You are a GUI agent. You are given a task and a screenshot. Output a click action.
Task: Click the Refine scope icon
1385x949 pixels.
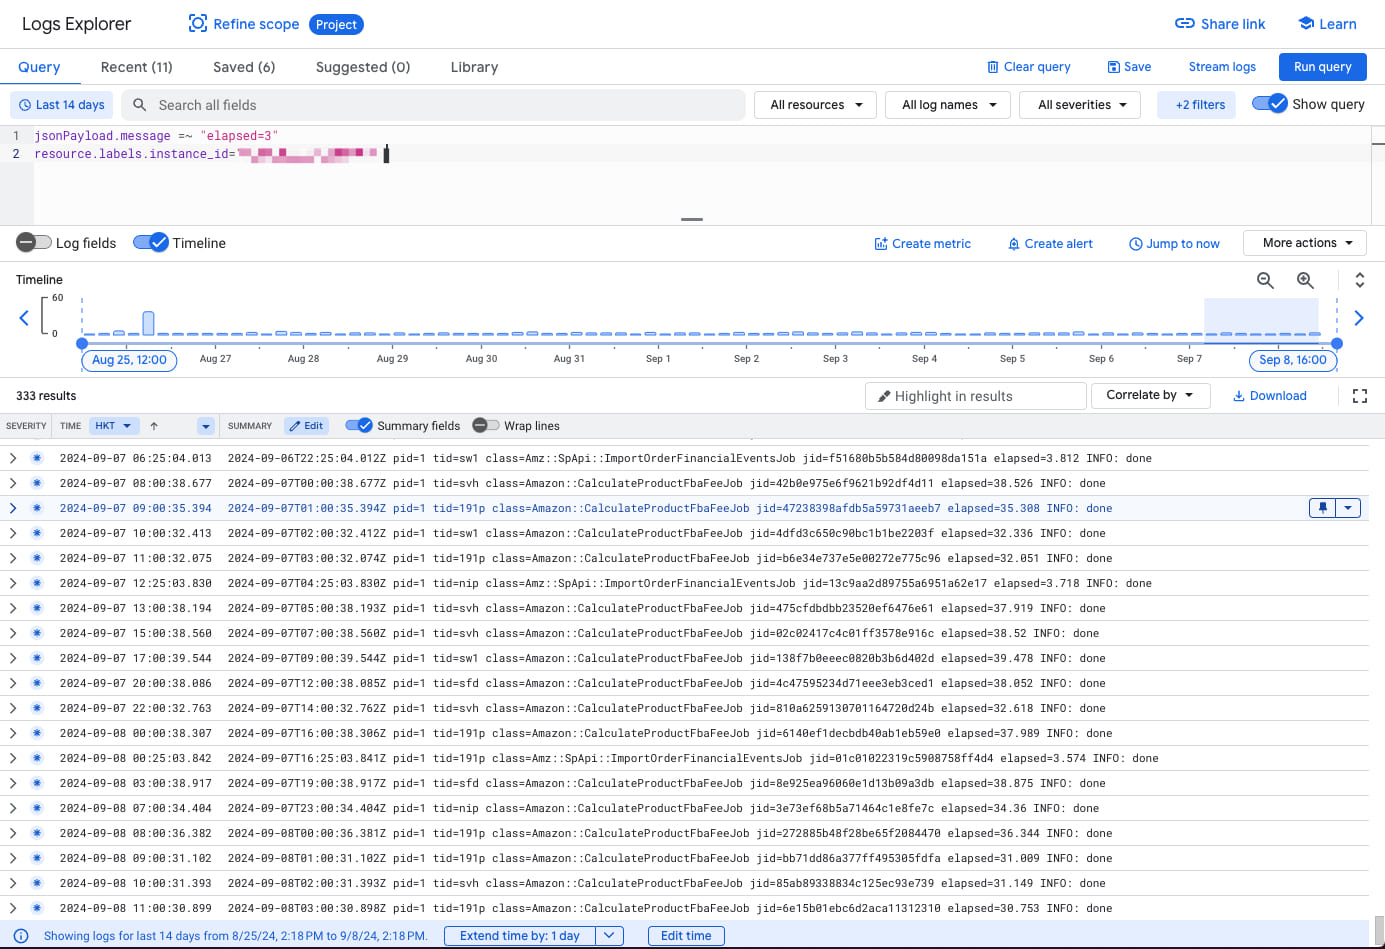(x=198, y=24)
